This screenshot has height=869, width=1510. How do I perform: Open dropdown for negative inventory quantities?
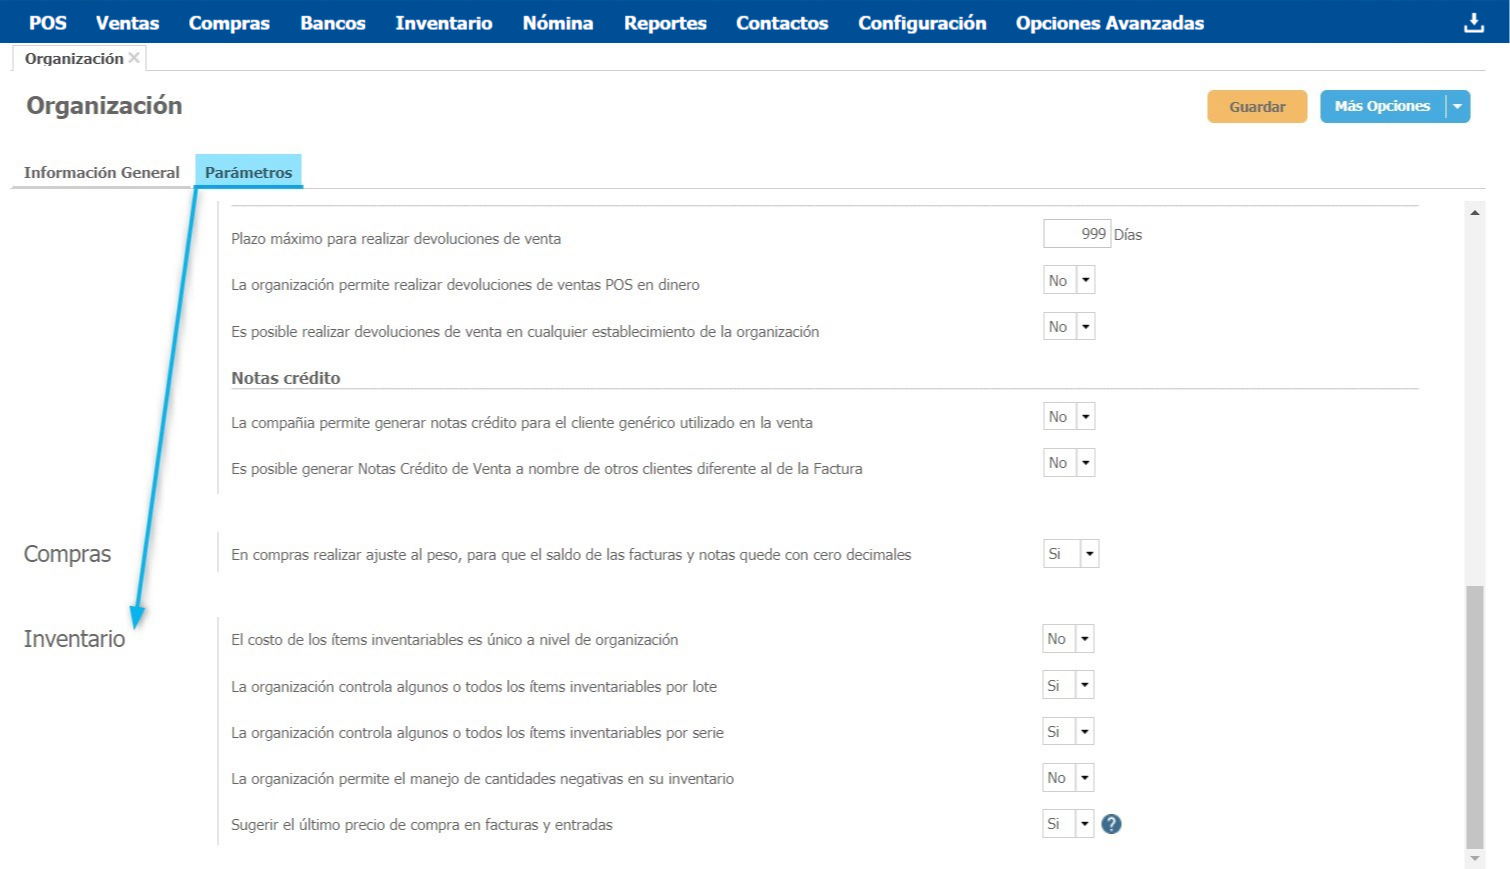pos(1084,778)
